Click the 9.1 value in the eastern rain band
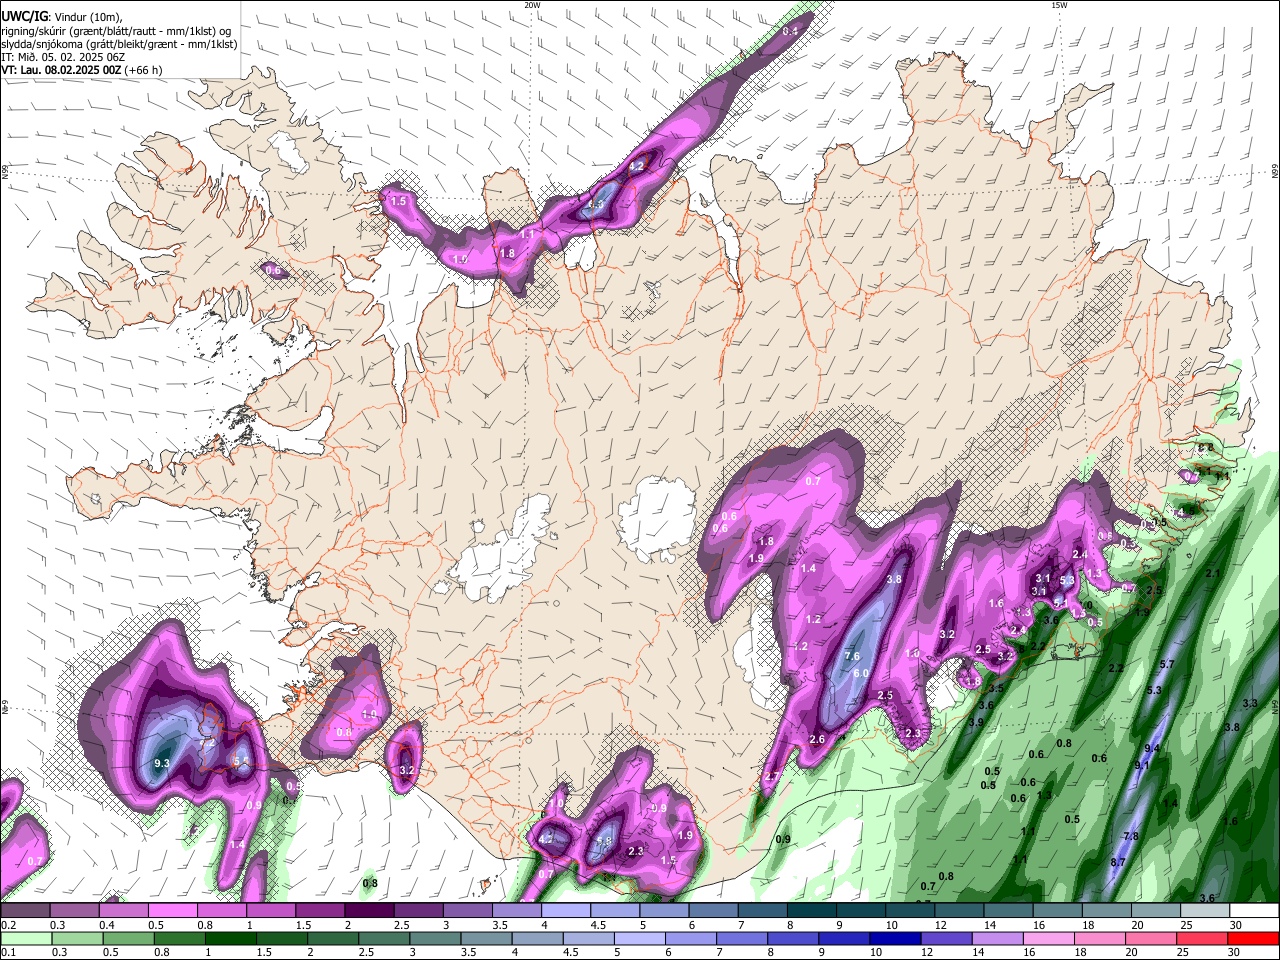This screenshot has height=960, width=1280. point(1142,765)
